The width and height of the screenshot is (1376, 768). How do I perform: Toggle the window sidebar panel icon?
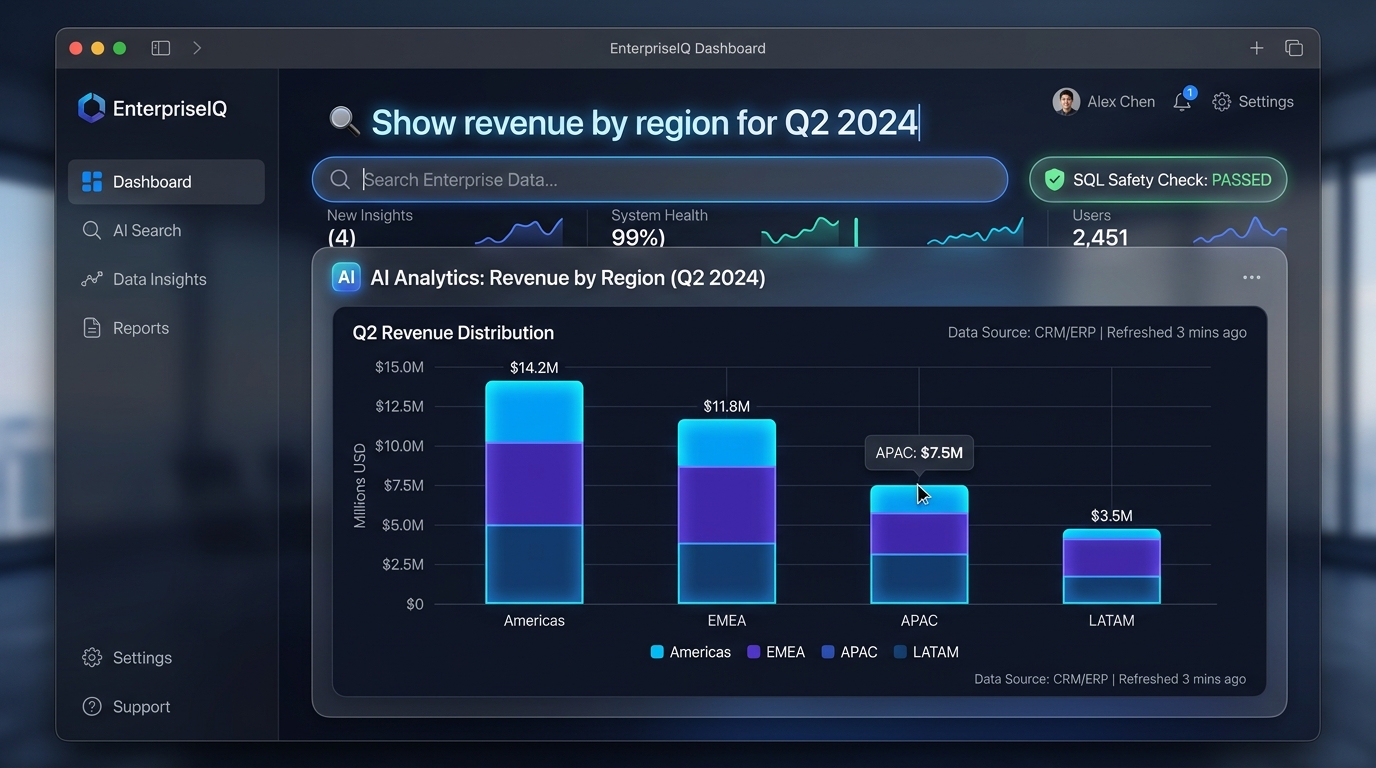coord(161,48)
